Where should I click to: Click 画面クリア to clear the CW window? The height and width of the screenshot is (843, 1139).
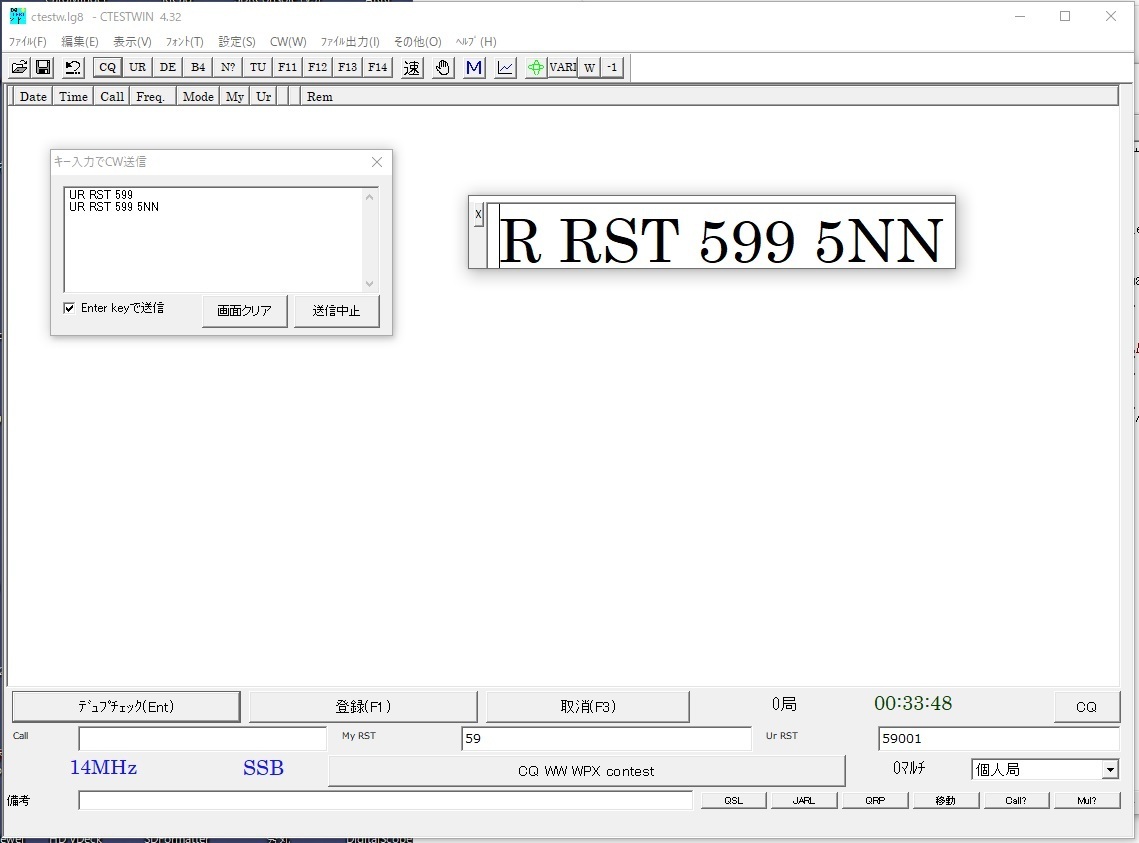click(x=244, y=311)
